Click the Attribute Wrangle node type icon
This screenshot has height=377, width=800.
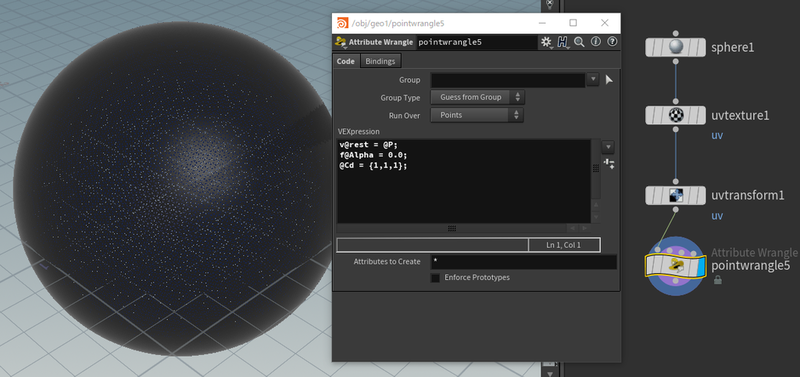[341, 42]
